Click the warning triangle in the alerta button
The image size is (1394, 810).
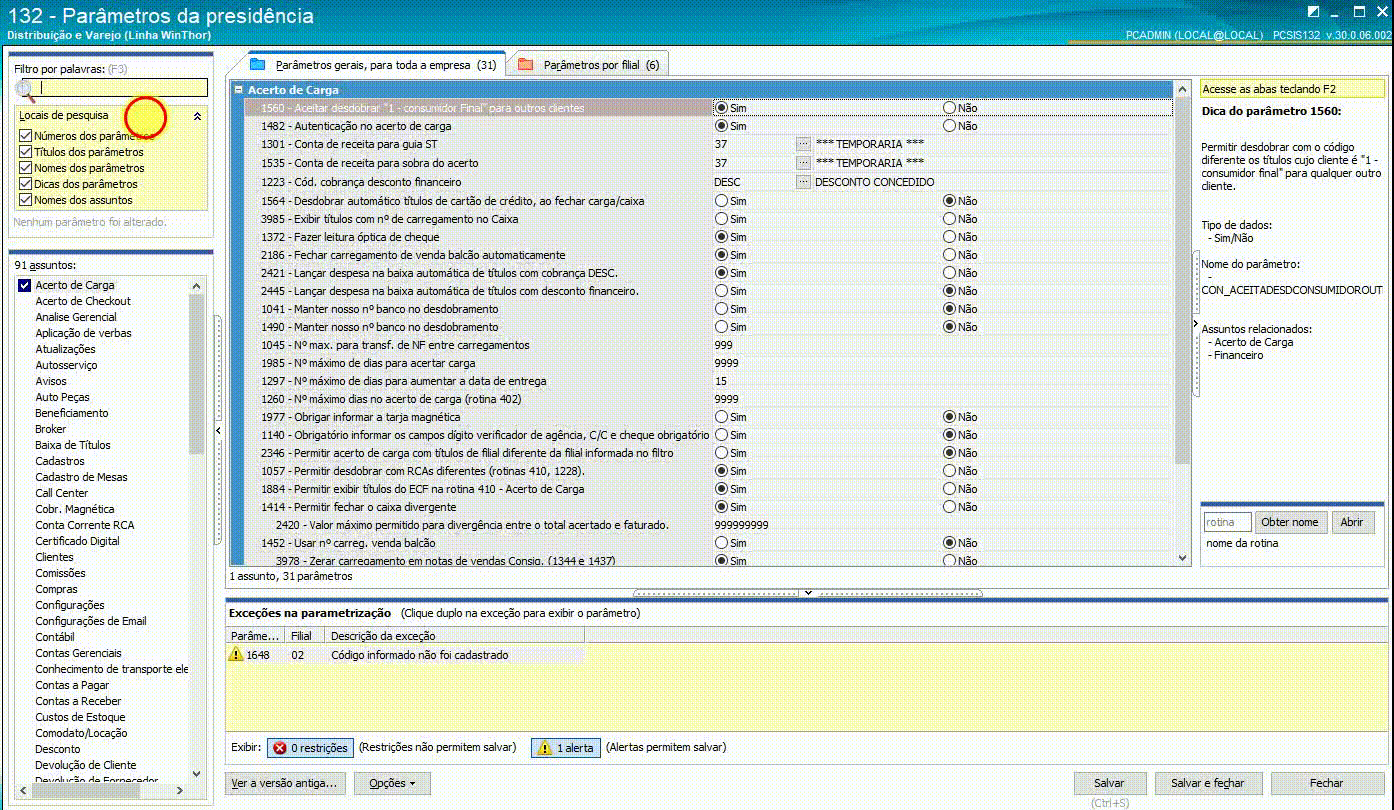[x=545, y=748]
